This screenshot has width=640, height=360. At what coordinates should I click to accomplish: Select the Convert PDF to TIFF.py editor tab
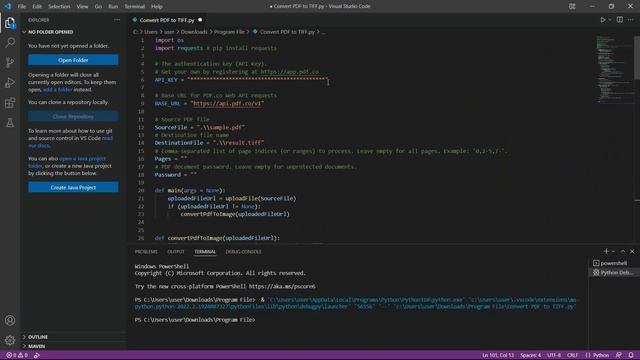point(167,20)
